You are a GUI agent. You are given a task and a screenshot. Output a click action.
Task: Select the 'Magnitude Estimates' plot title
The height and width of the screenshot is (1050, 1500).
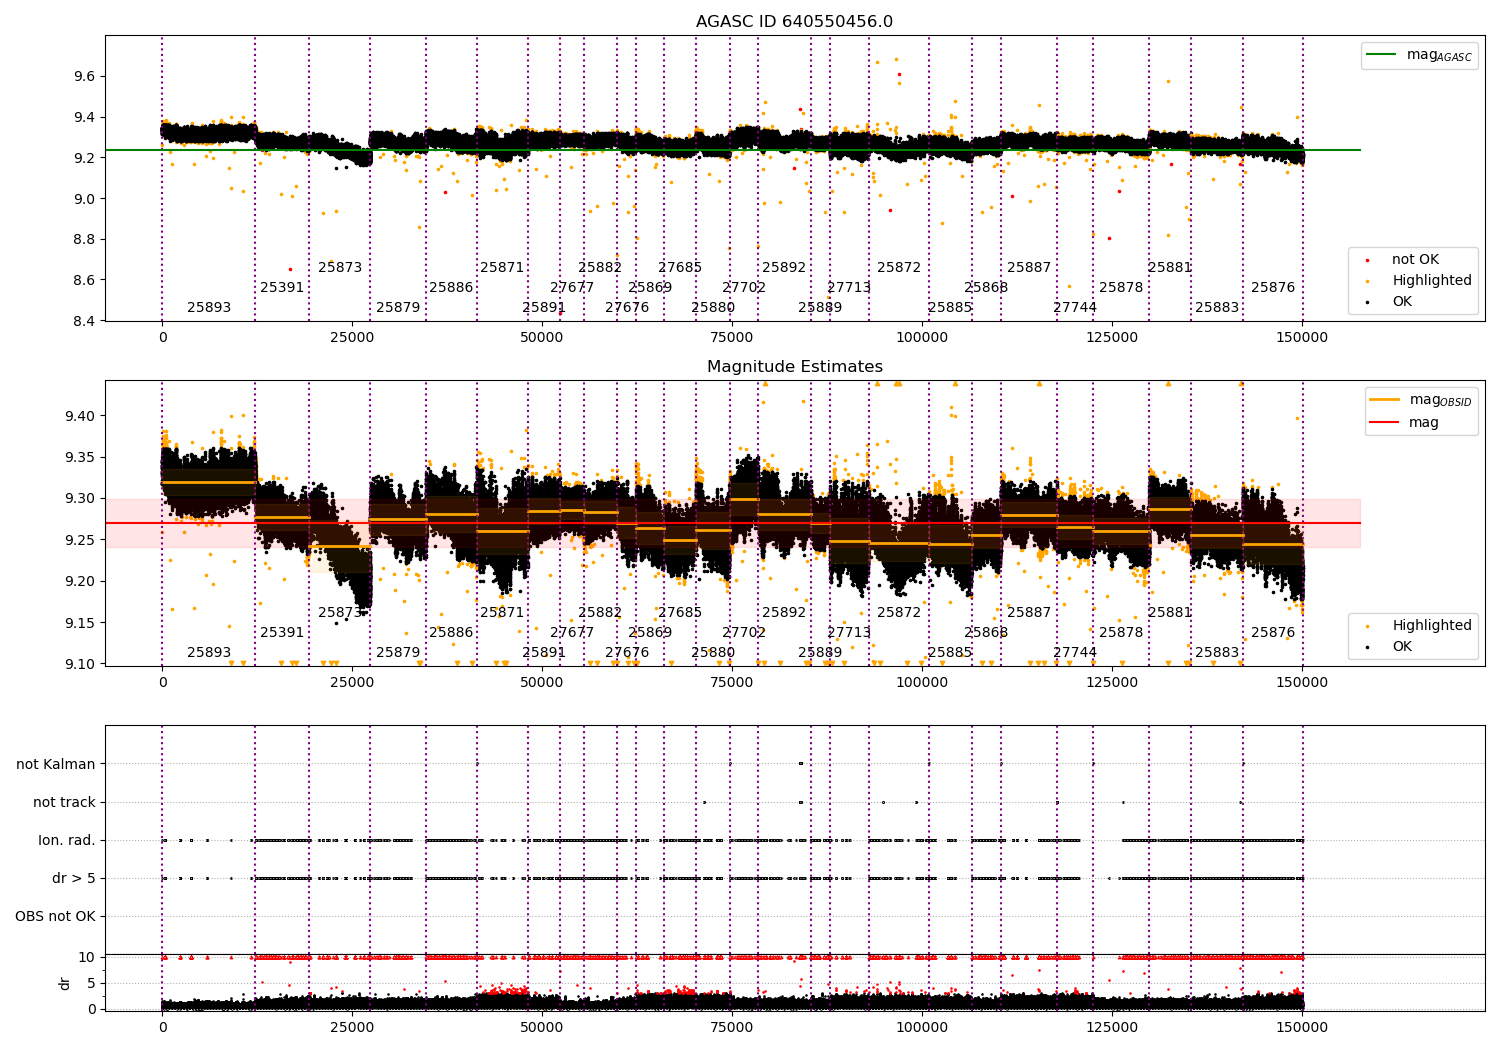point(794,367)
